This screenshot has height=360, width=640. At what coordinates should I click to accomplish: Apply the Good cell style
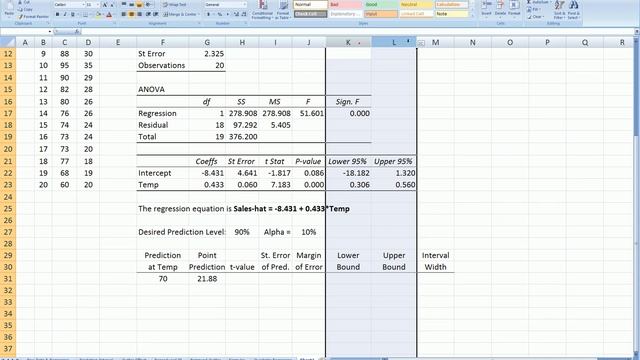pos(381,4)
